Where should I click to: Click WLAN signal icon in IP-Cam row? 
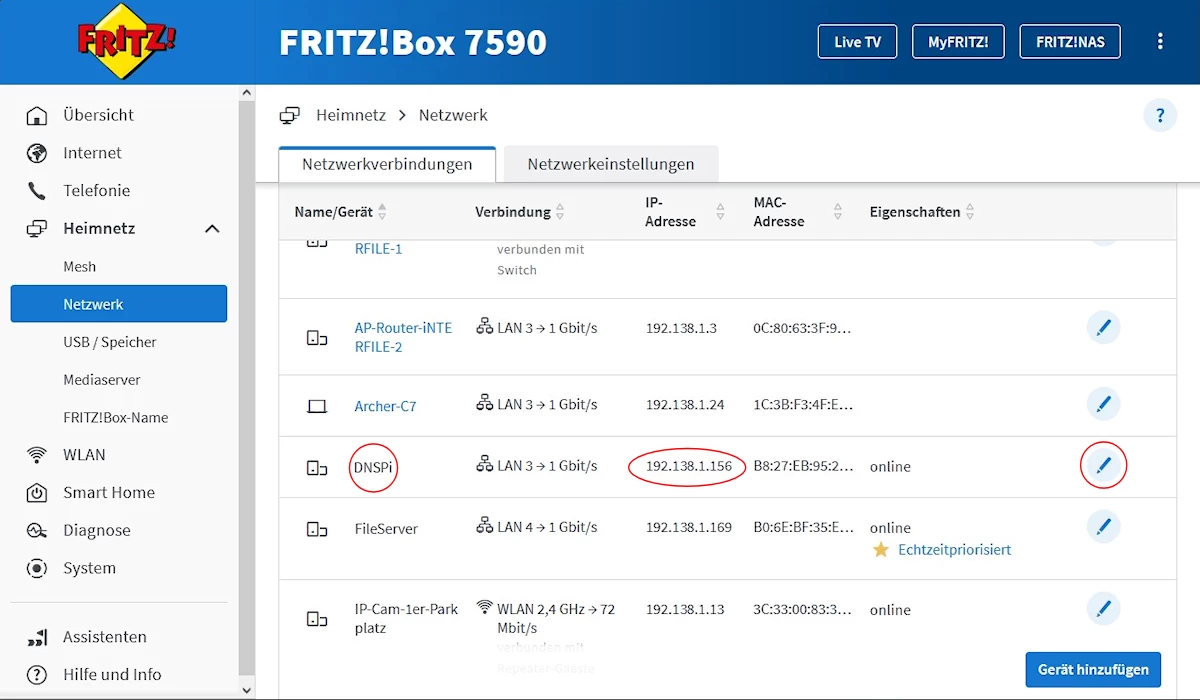(x=485, y=607)
